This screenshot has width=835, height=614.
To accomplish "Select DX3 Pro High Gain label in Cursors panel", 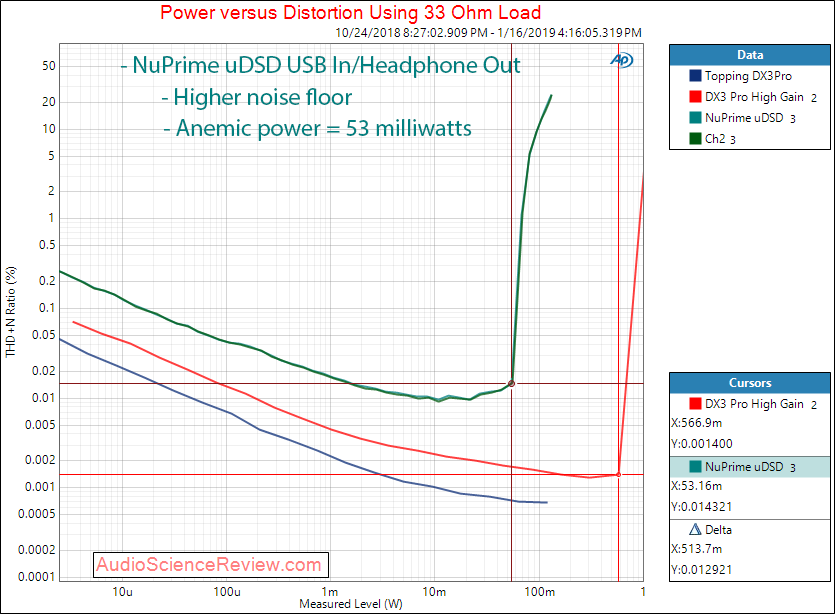I will (754, 404).
